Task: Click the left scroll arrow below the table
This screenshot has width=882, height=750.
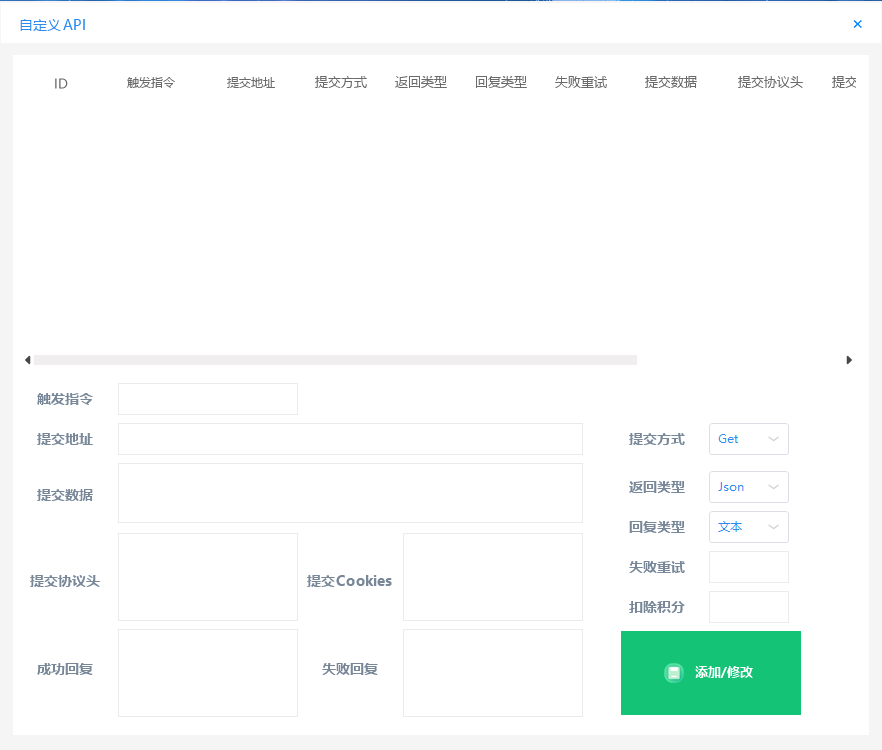Action: coord(27,359)
